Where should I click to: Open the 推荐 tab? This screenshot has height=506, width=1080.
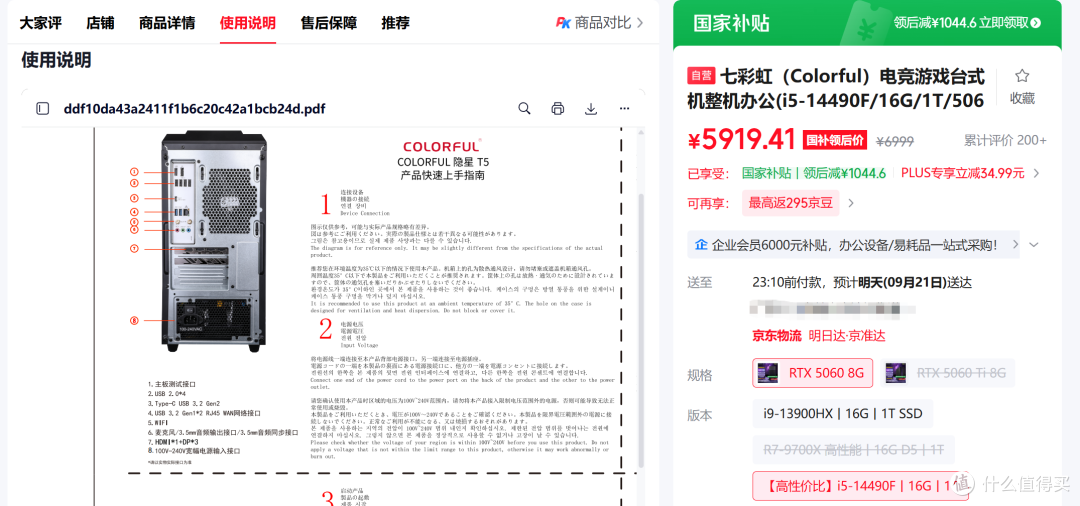(x=395, y=23)
